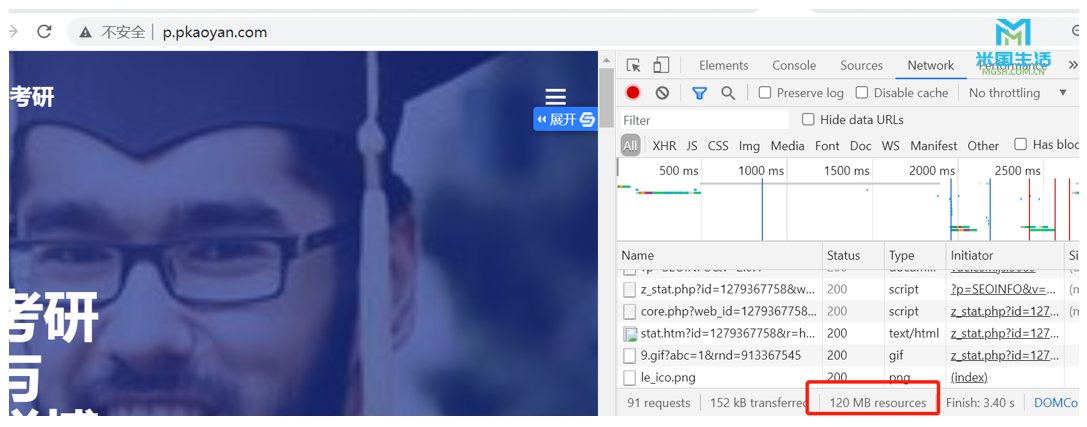Click the 91 requests status entry

click(659, 403)
